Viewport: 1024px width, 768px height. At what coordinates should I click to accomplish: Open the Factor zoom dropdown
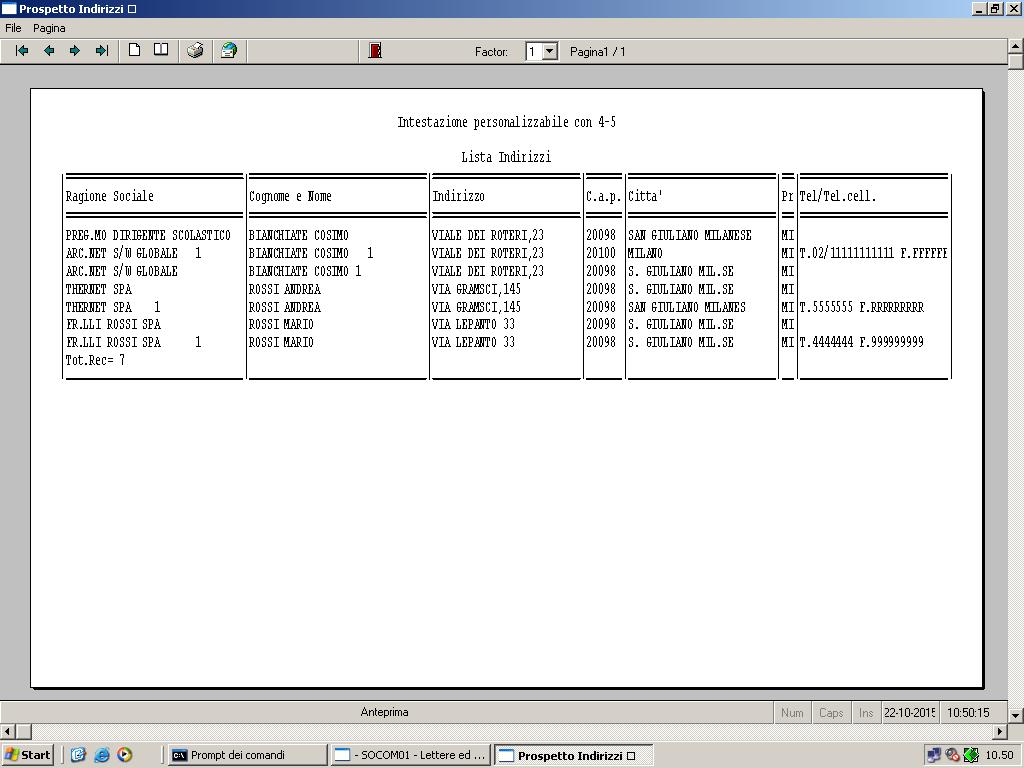[x=550, y=52]
